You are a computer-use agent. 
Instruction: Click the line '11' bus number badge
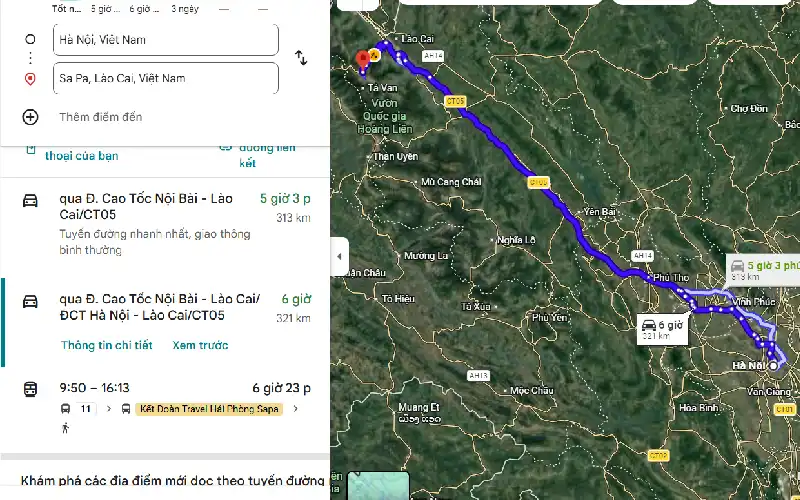coord(86,409)
